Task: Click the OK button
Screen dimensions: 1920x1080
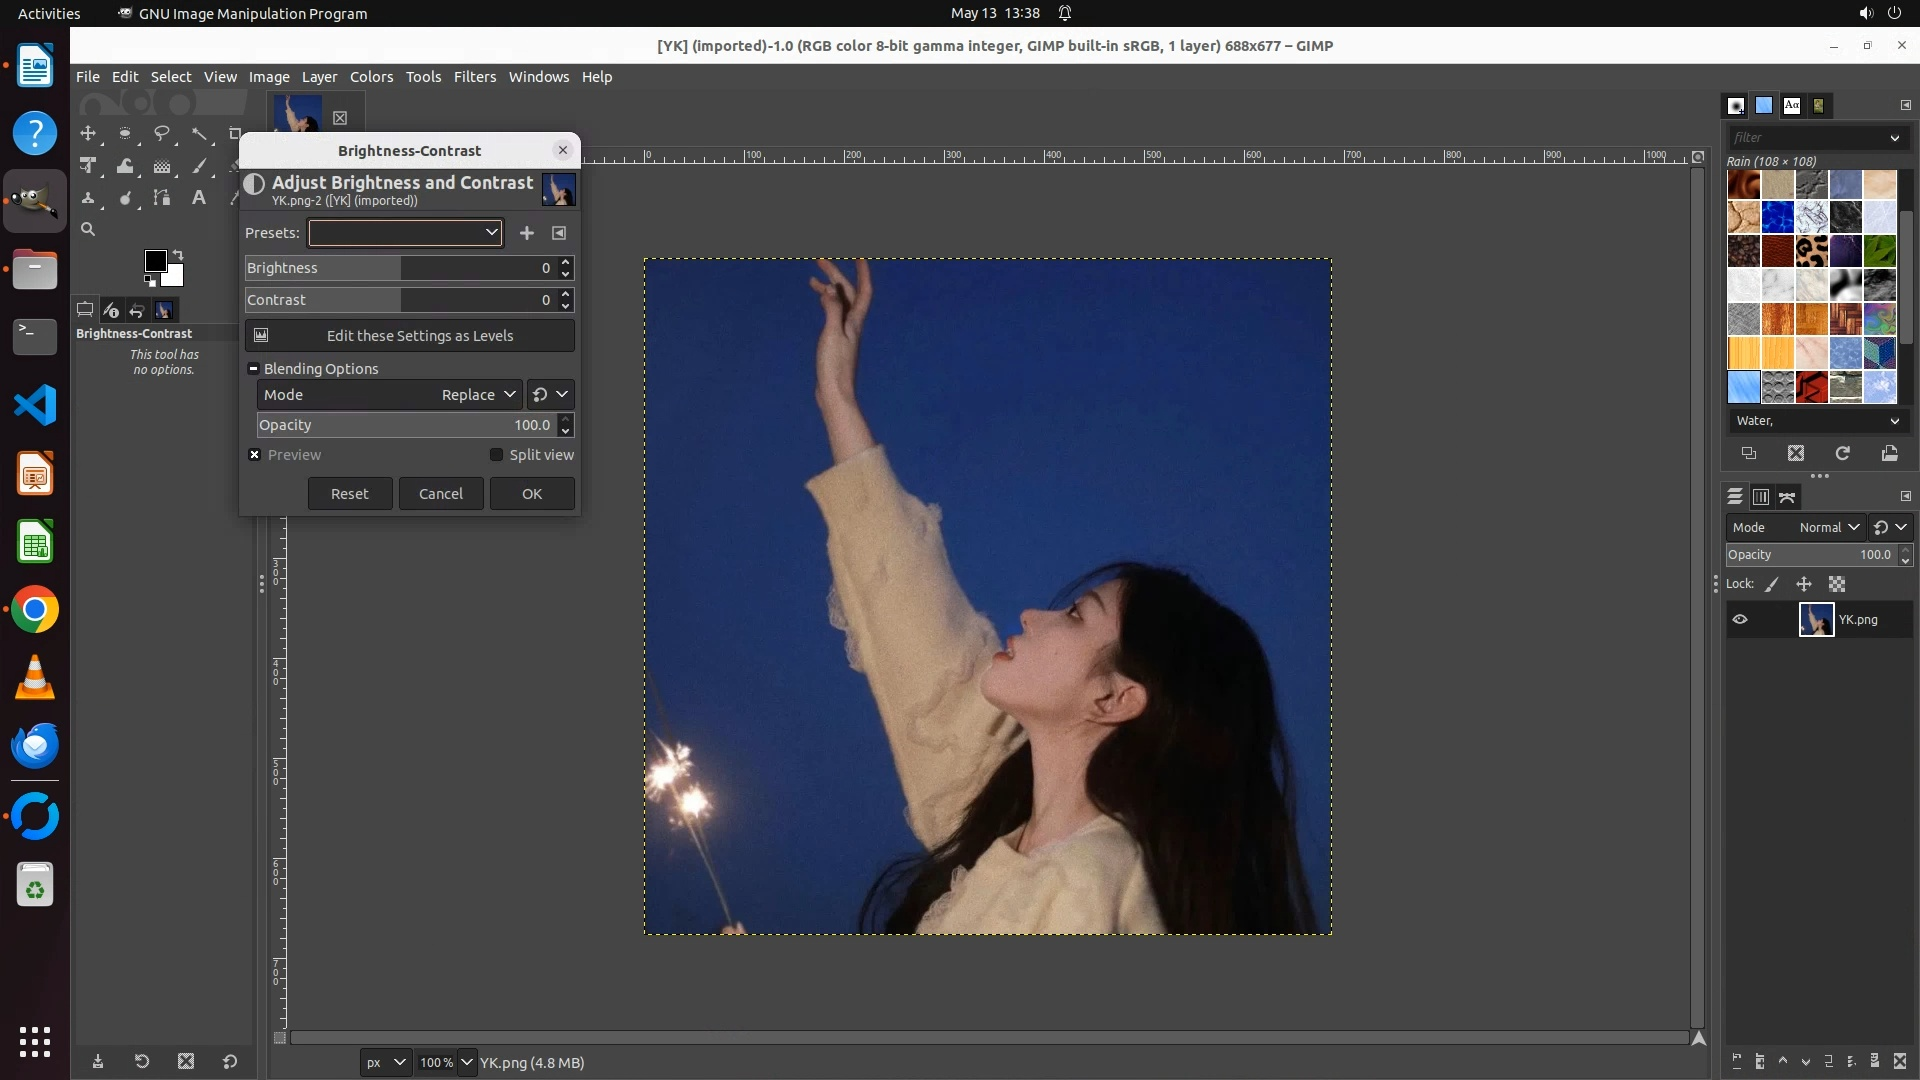Action: (x=532, y=494)
